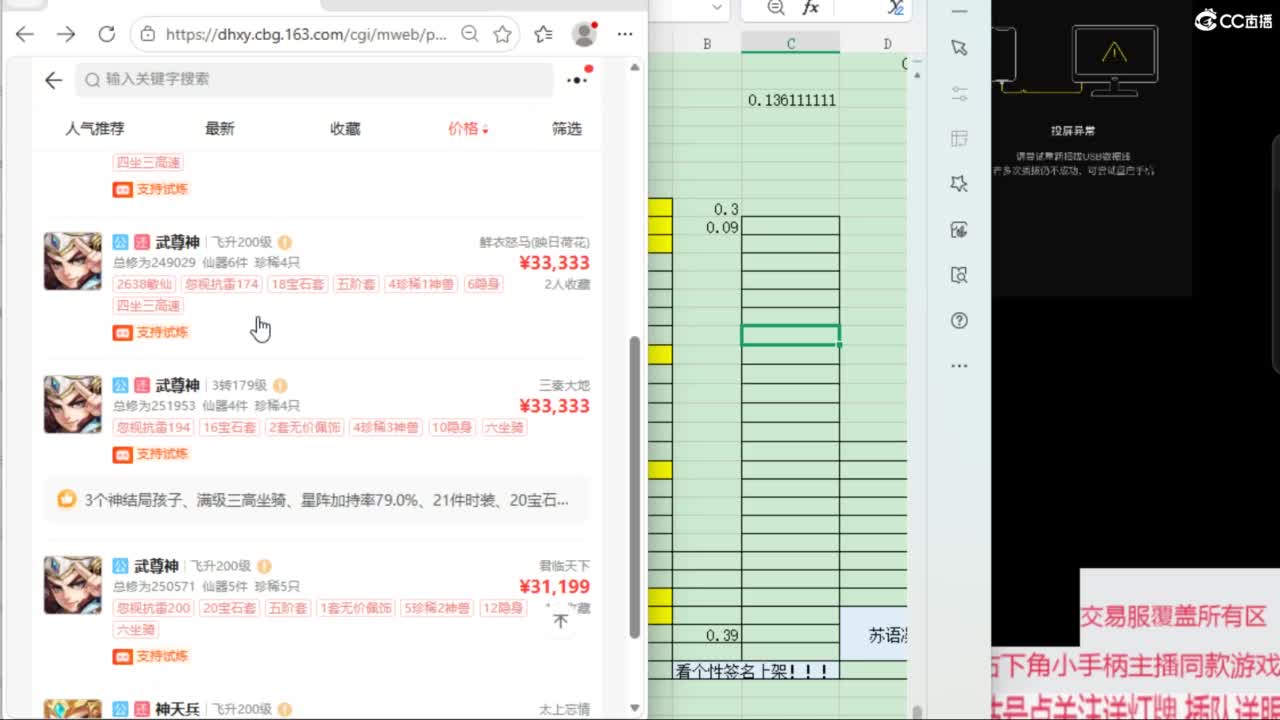Viewport: 1280px width, 720px height.
Task: Click the spreadsheet zoom-out magnifier icon
Action: (775, 8)
